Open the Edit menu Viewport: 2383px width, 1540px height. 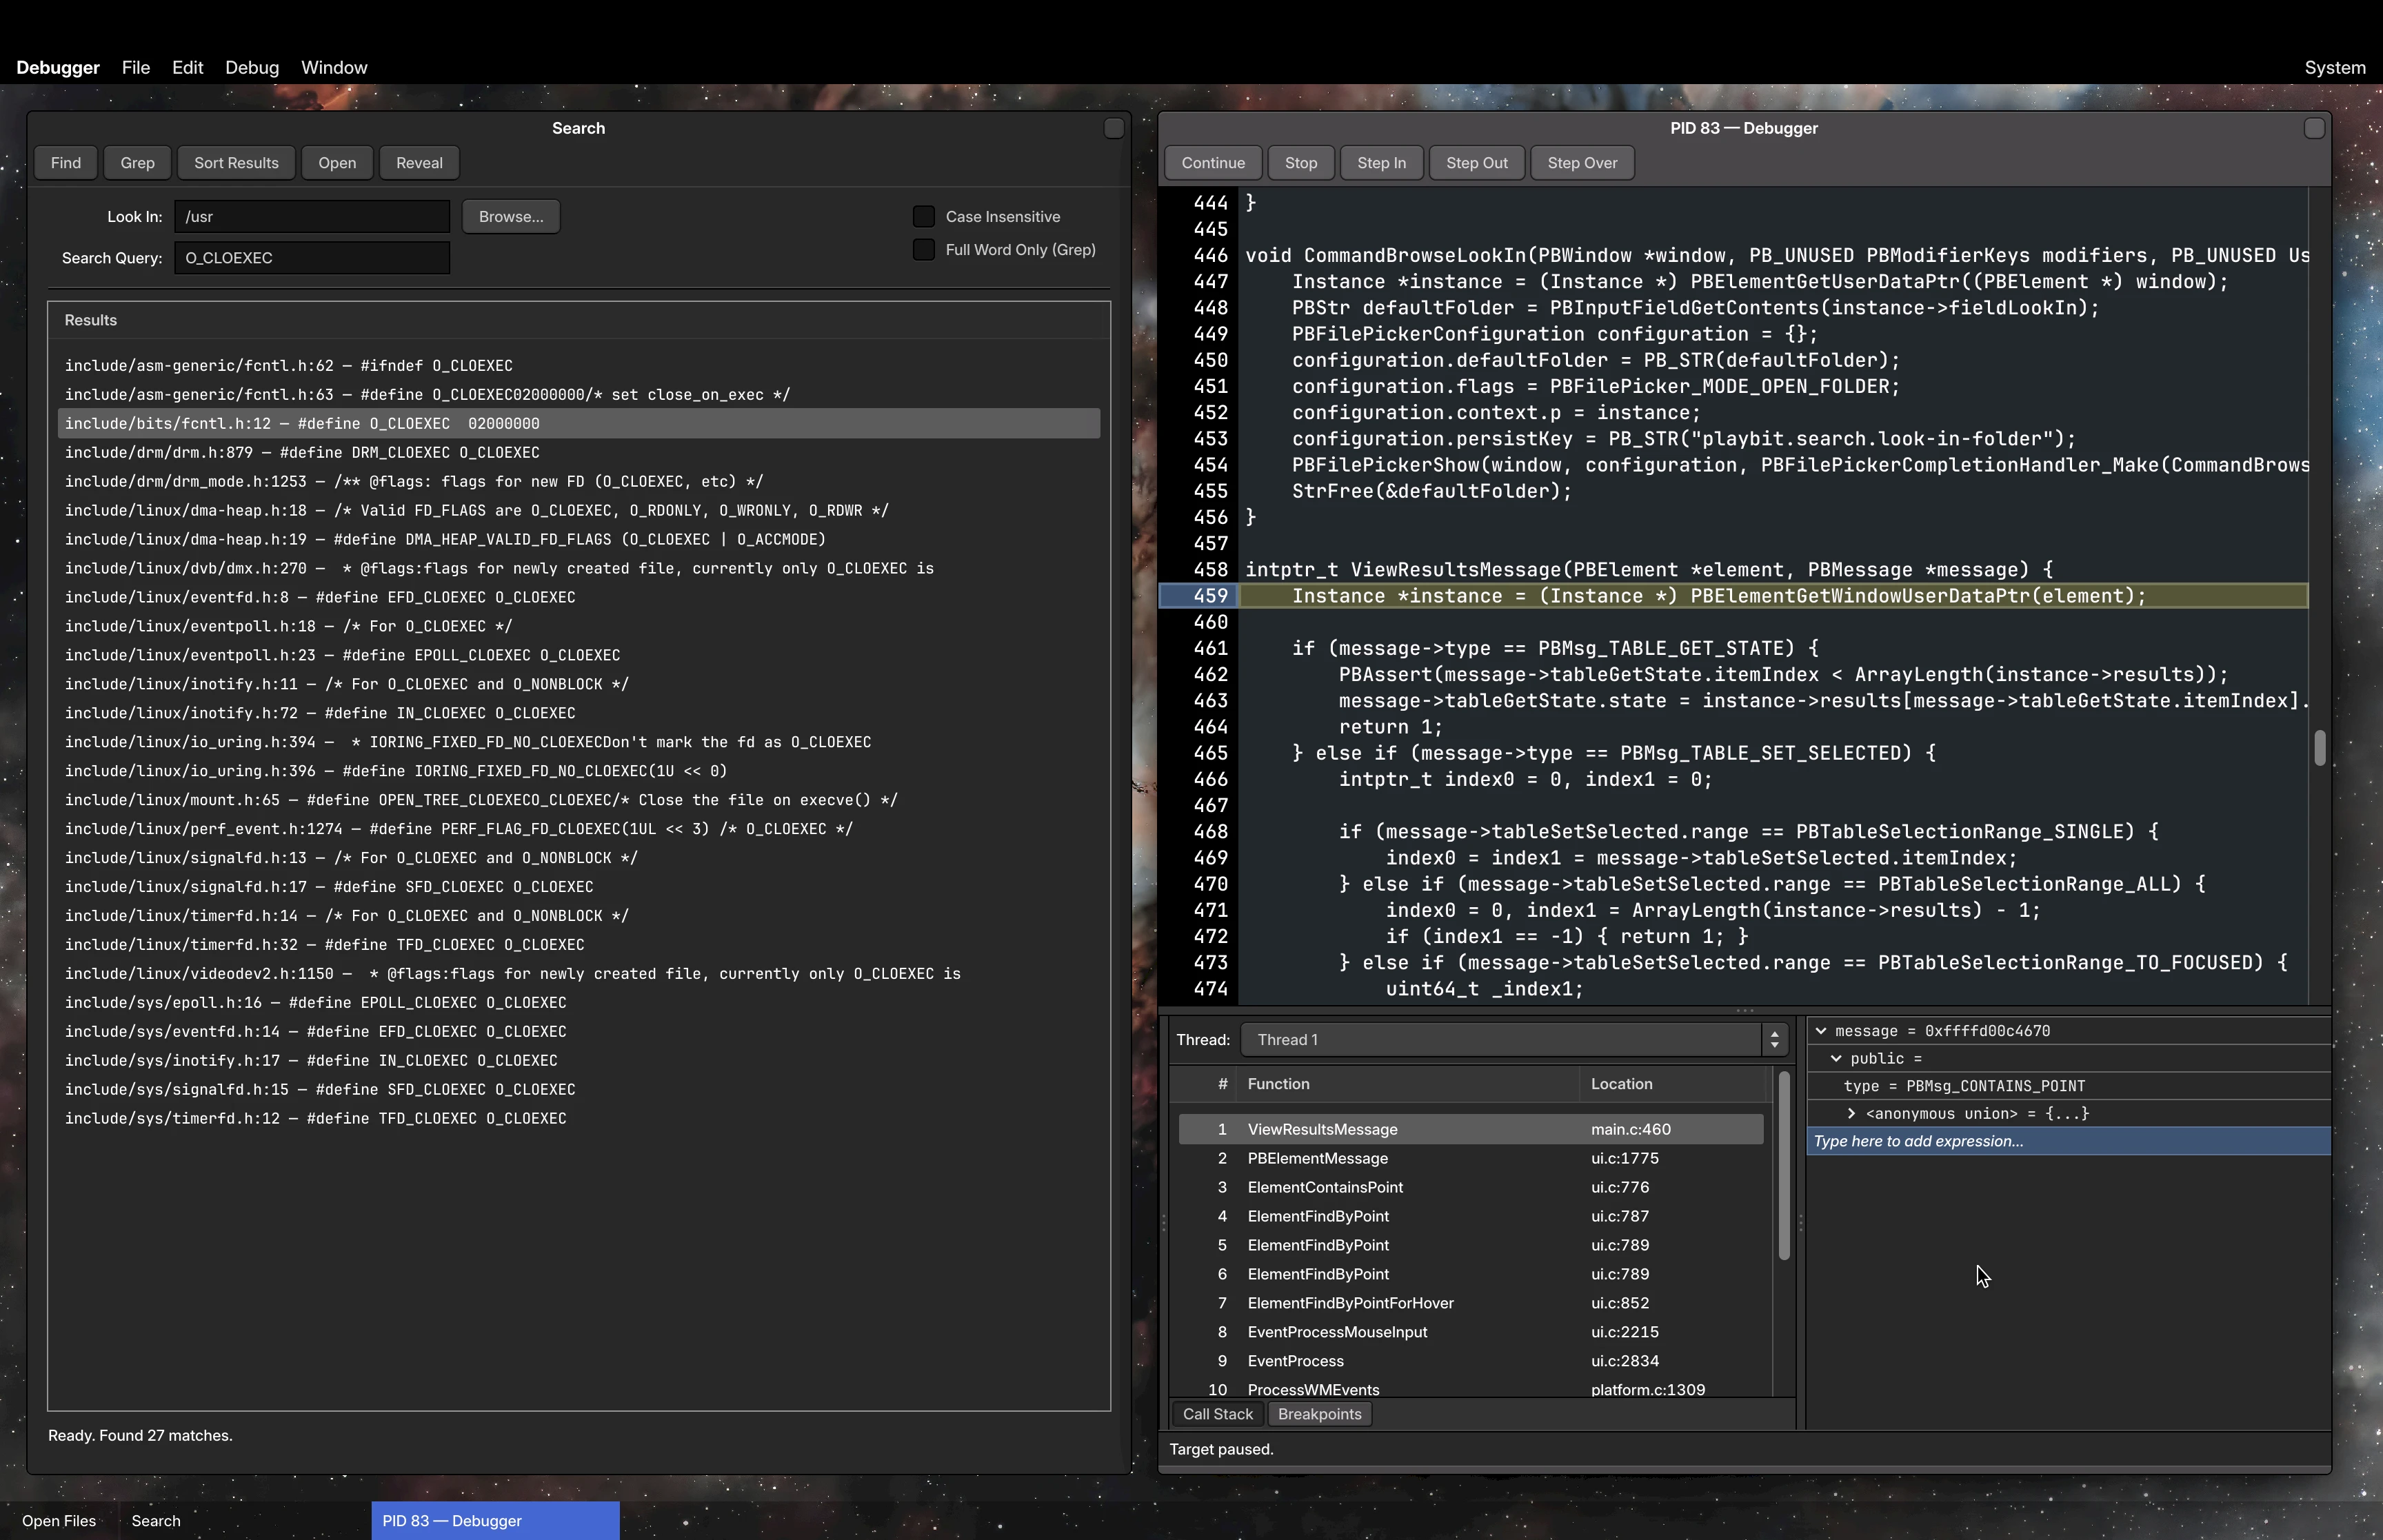pyautogui.click(x=187, y=68)
